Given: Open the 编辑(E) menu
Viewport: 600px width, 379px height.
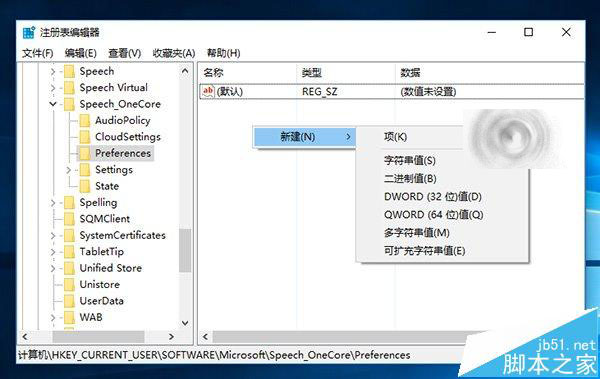Looking at the screenshot, I should (80, 53).
